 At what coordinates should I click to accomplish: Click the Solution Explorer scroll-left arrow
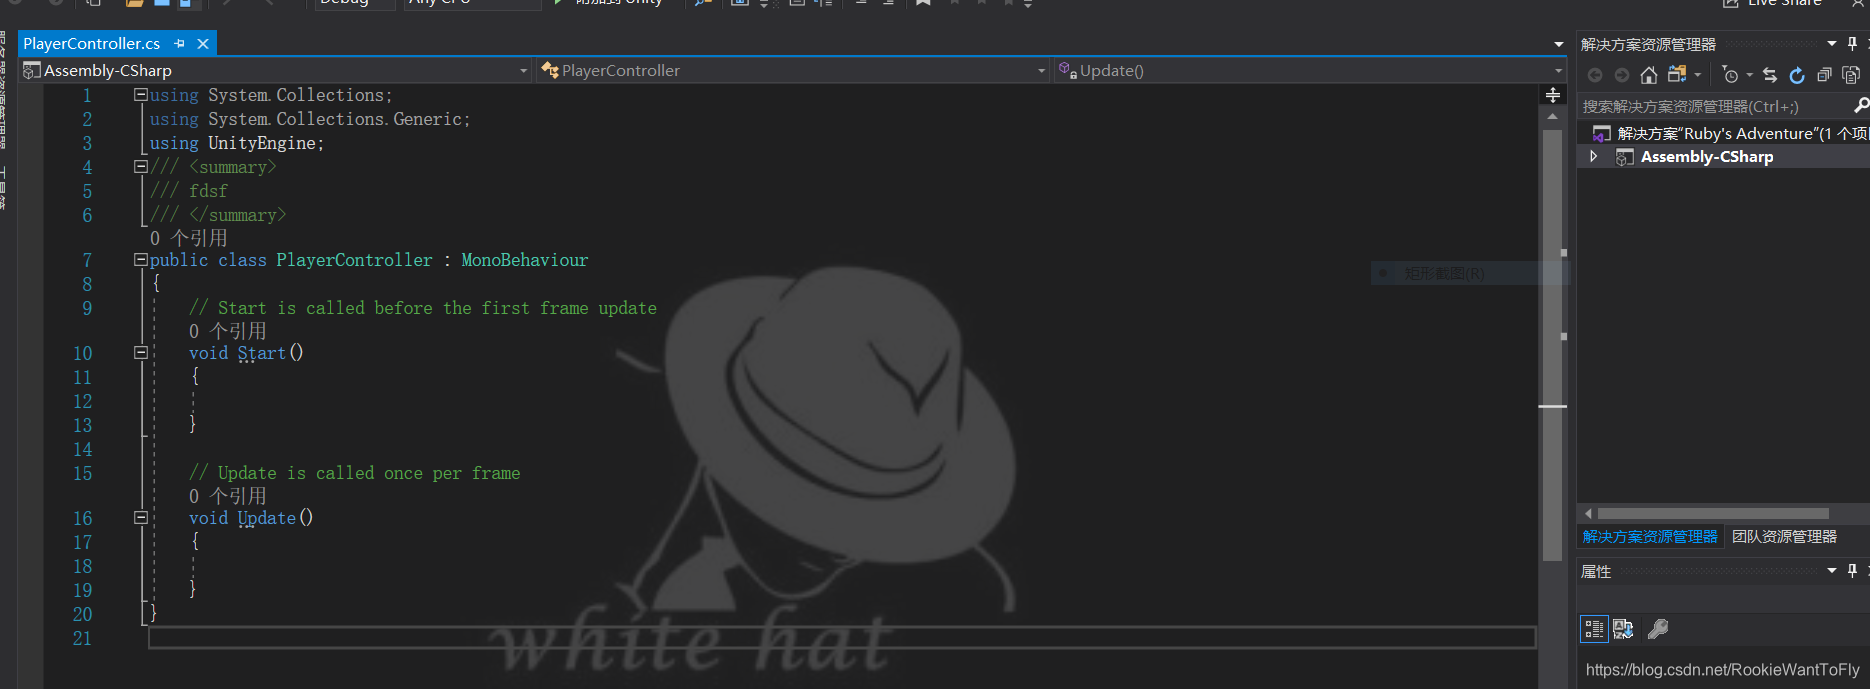coord(1587,514)
